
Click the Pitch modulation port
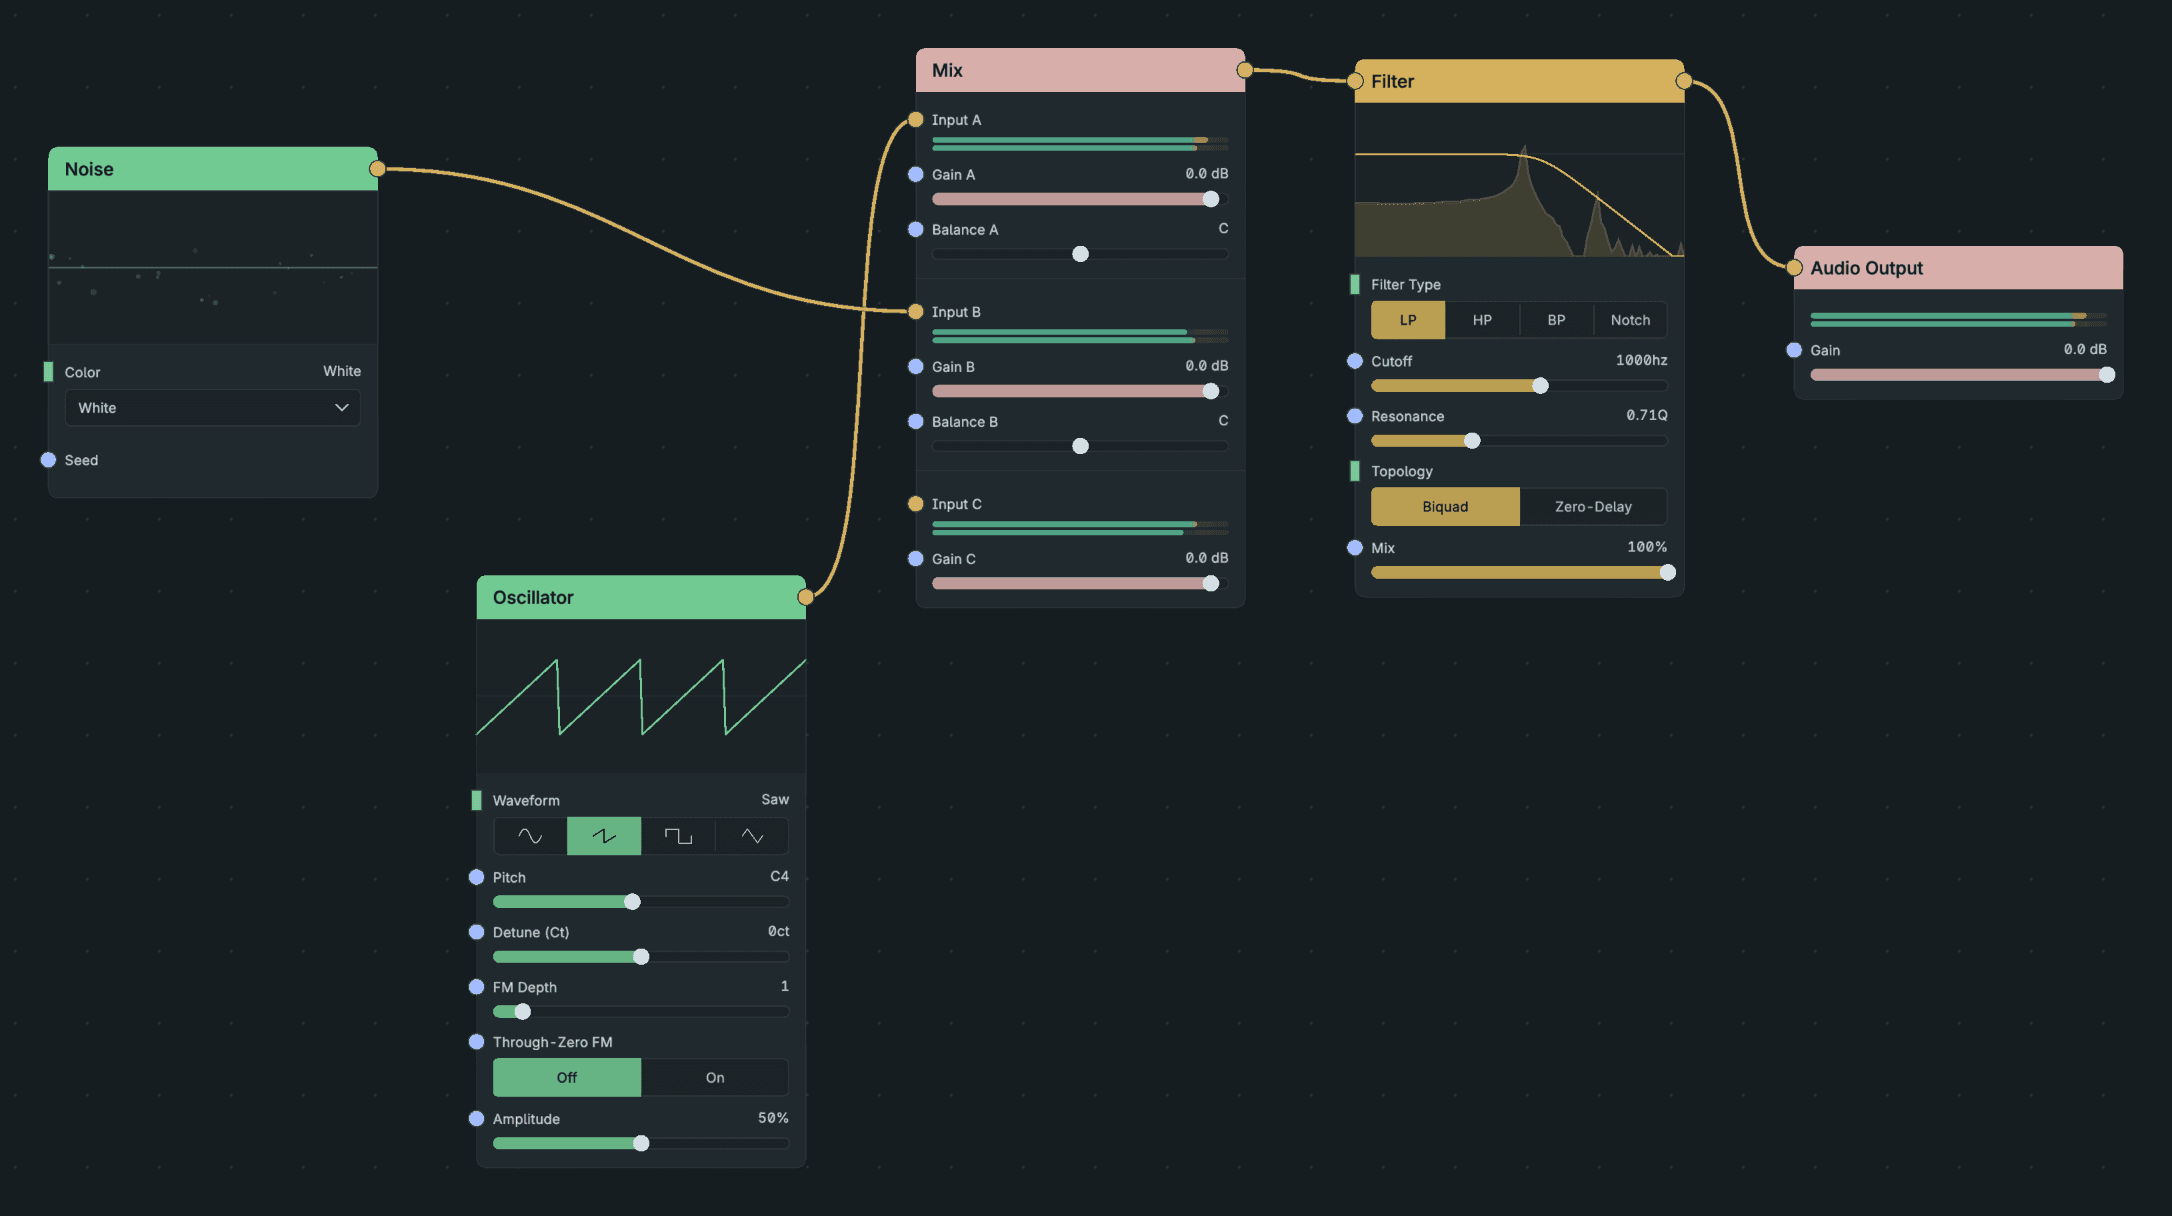pos(477,877)
